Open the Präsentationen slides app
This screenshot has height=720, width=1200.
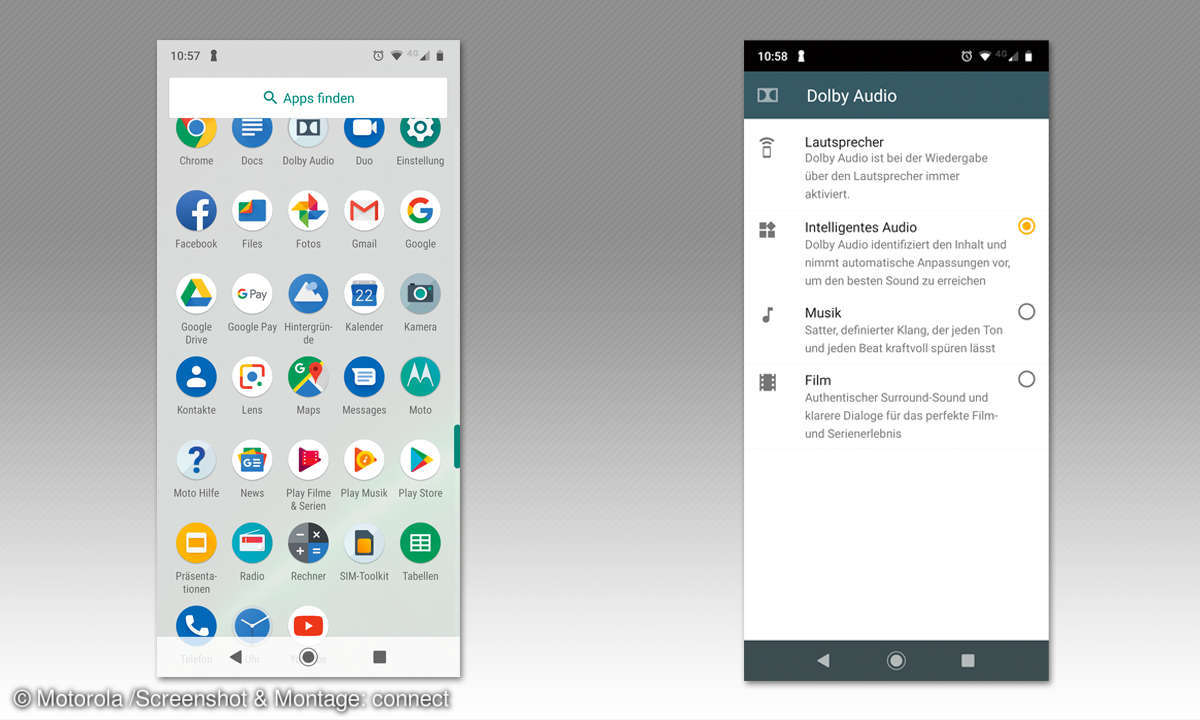pos(196,543)
